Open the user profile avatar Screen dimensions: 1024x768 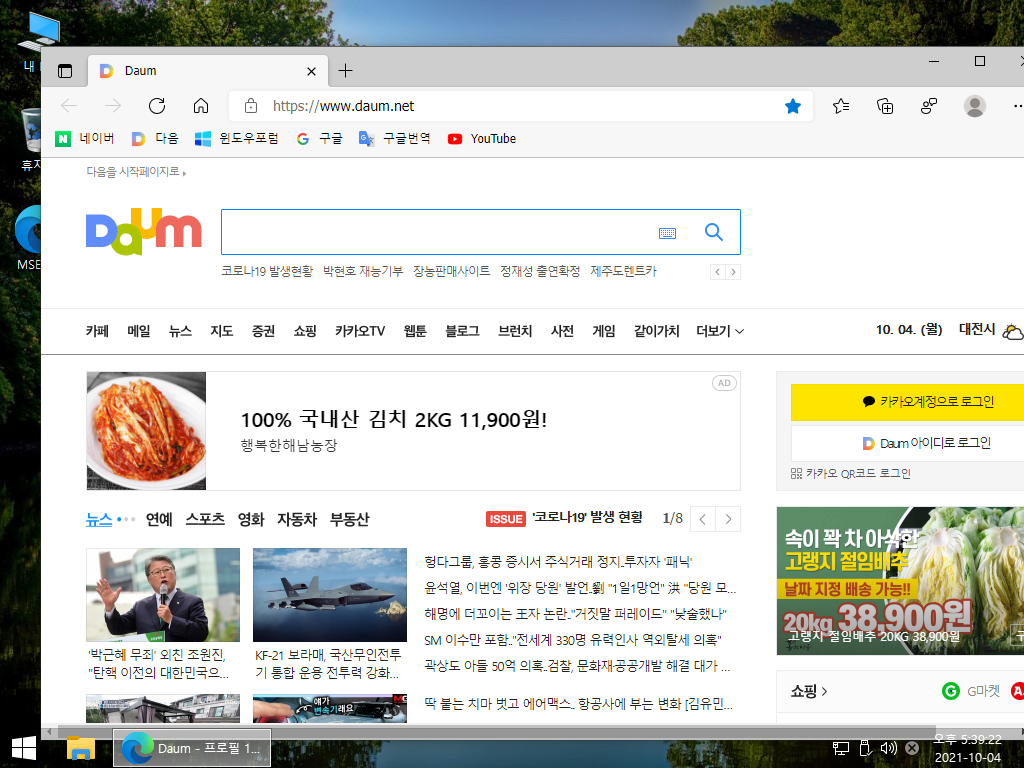[974, 106]
